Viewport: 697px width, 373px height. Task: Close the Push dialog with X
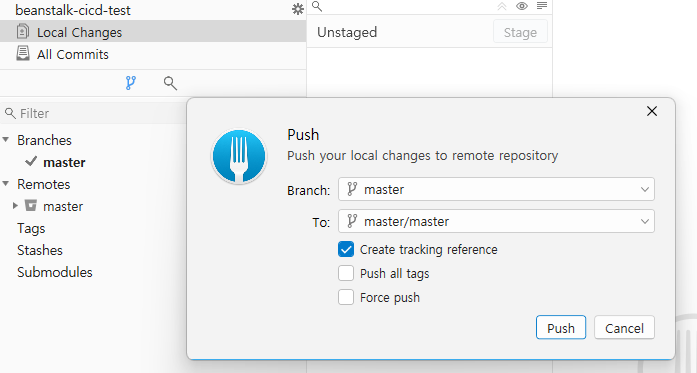click(x=652, y=111)
